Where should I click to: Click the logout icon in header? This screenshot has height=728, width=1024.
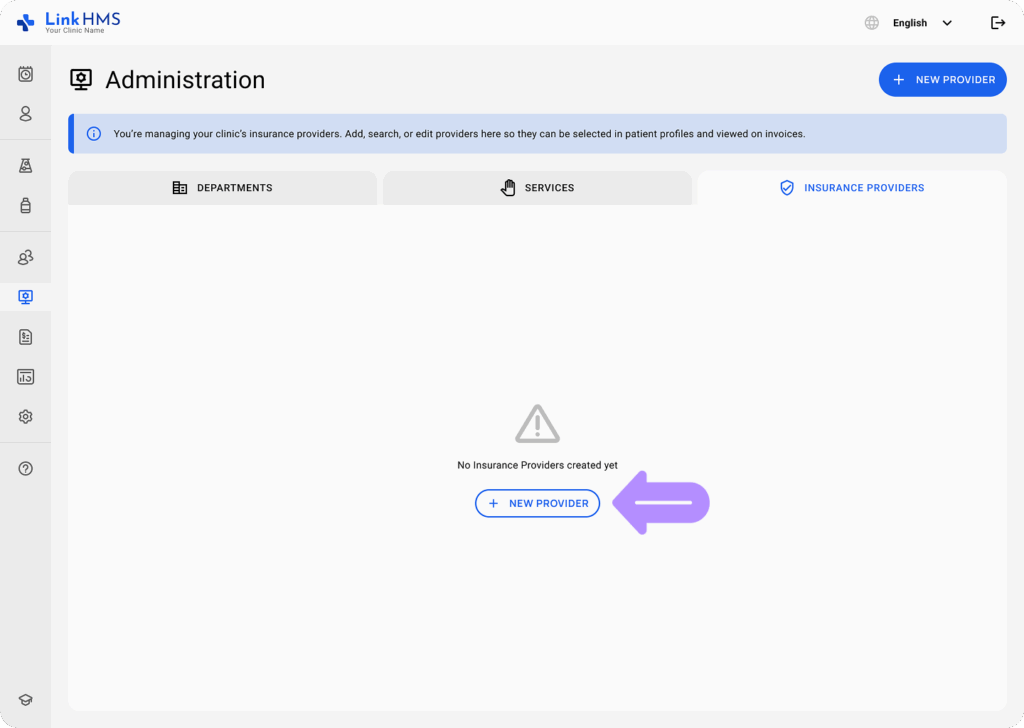(x=997, y=23)
